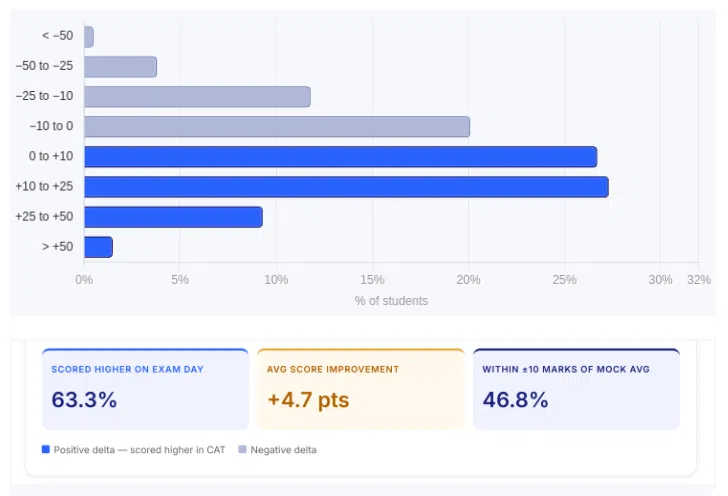Select the "−10 to 0" bar
The image size is (728, 496).
277,127
